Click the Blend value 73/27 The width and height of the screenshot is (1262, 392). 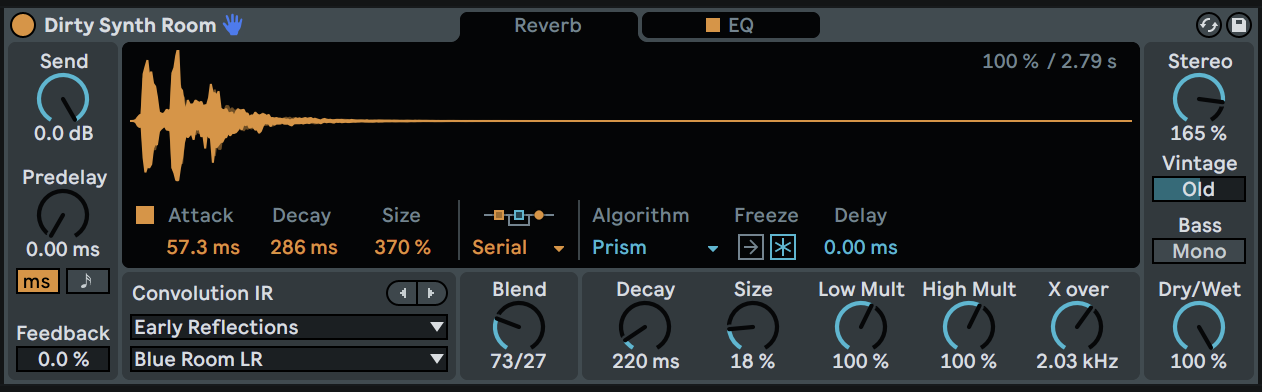coord(519,361)
